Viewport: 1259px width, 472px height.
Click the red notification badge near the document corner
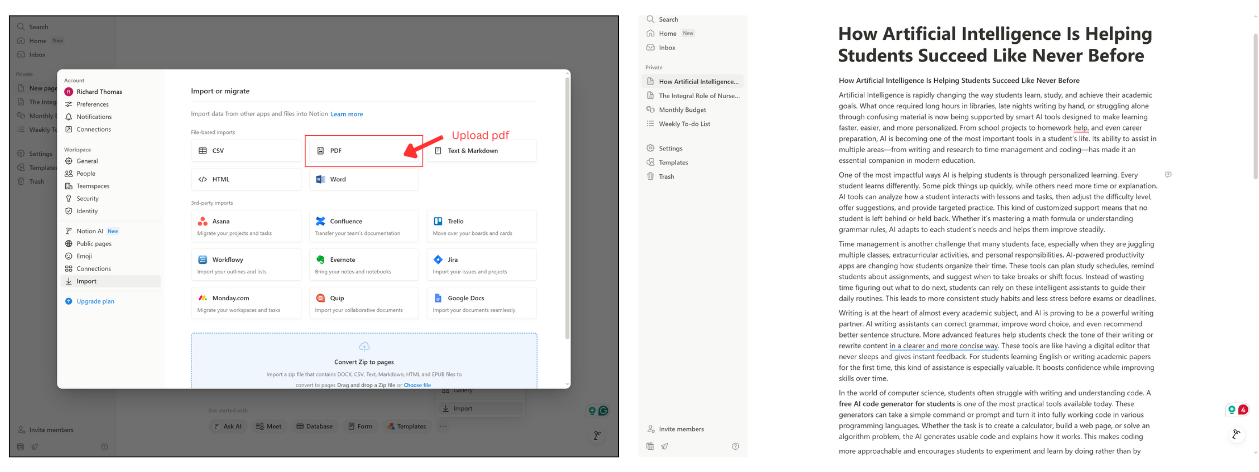point(1243,410)
